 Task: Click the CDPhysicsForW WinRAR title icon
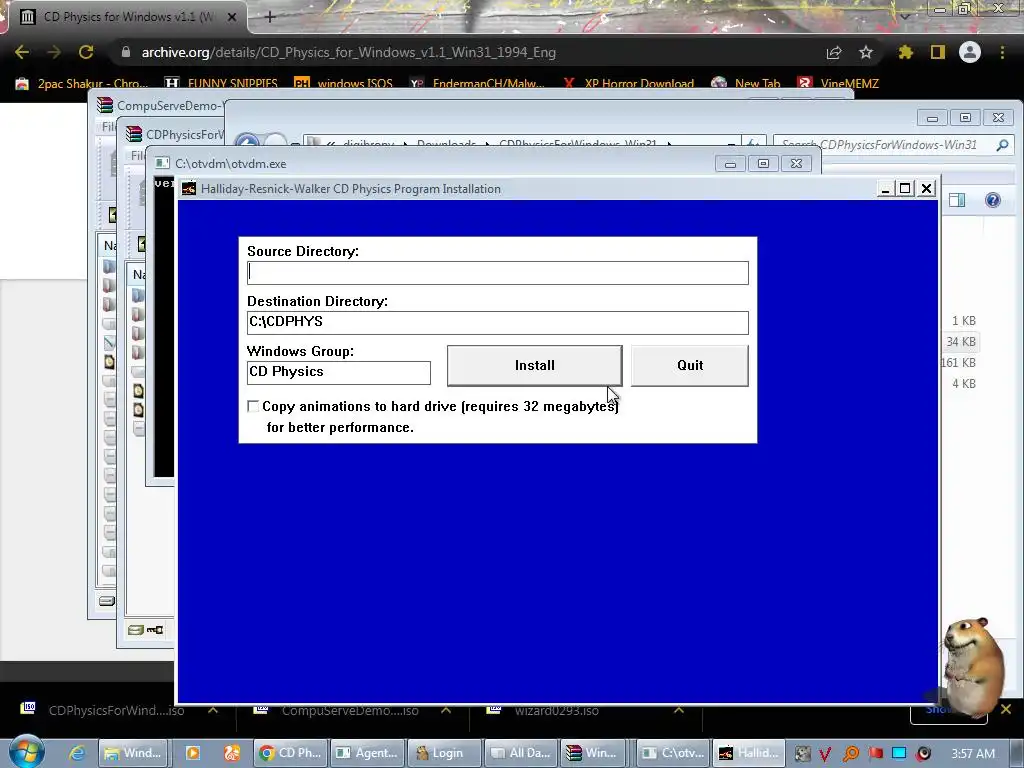point(134,134)
